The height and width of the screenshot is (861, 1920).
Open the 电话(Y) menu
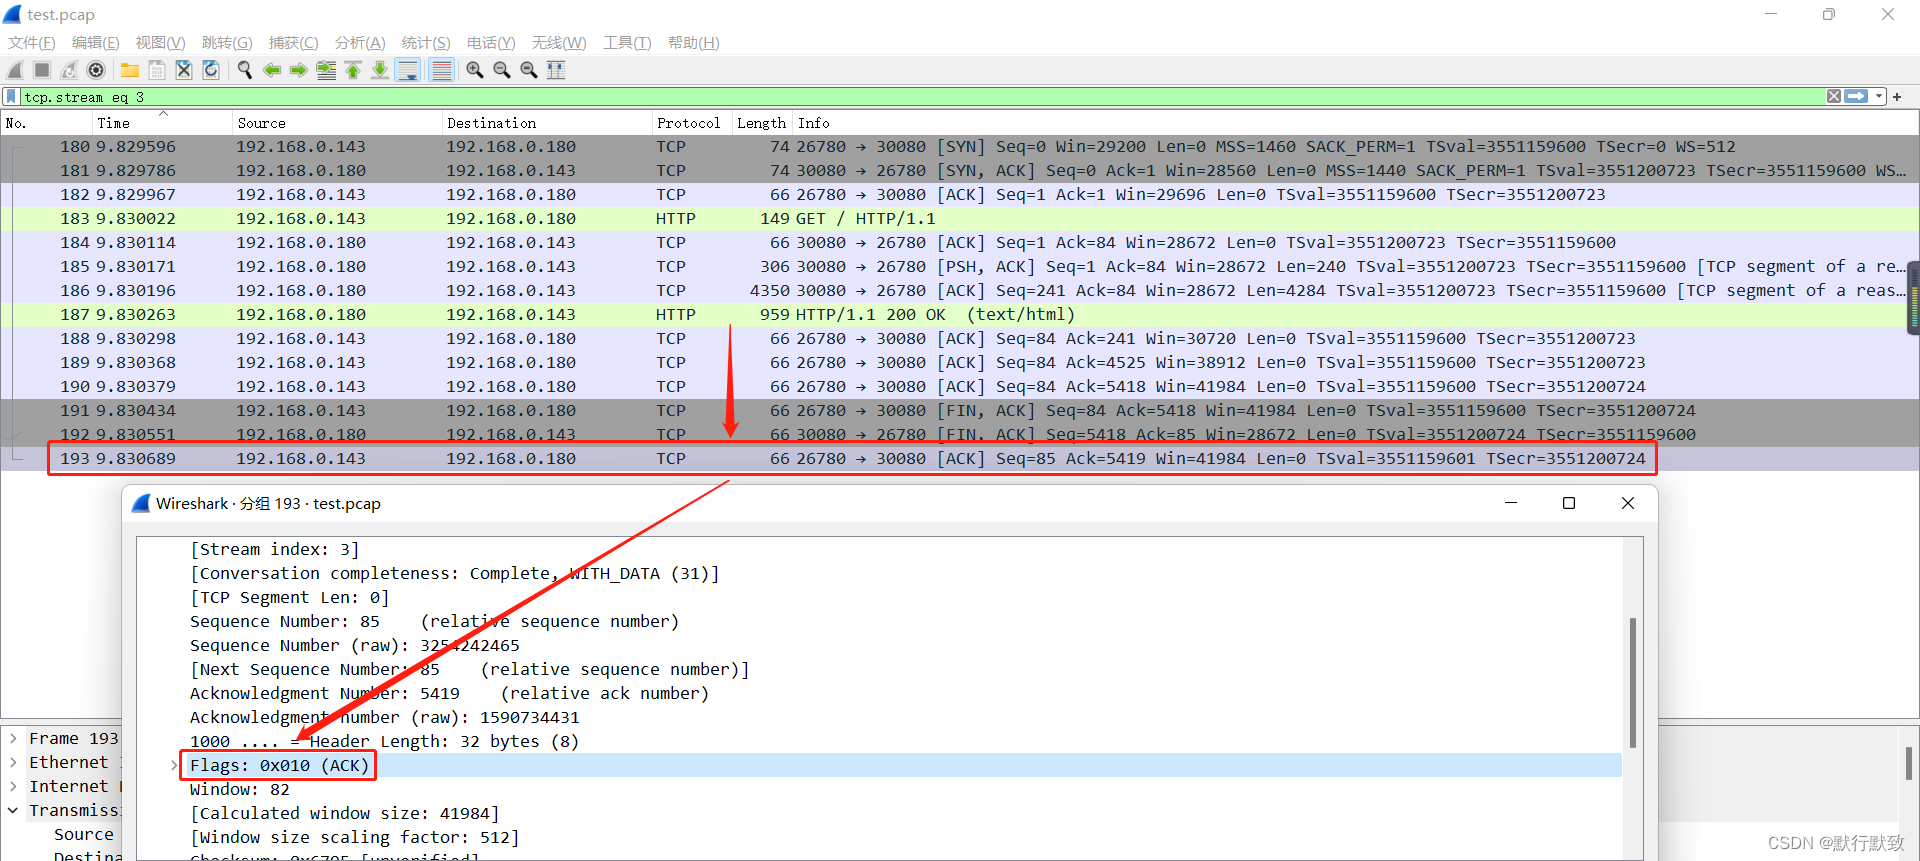[x=491, y=43]
